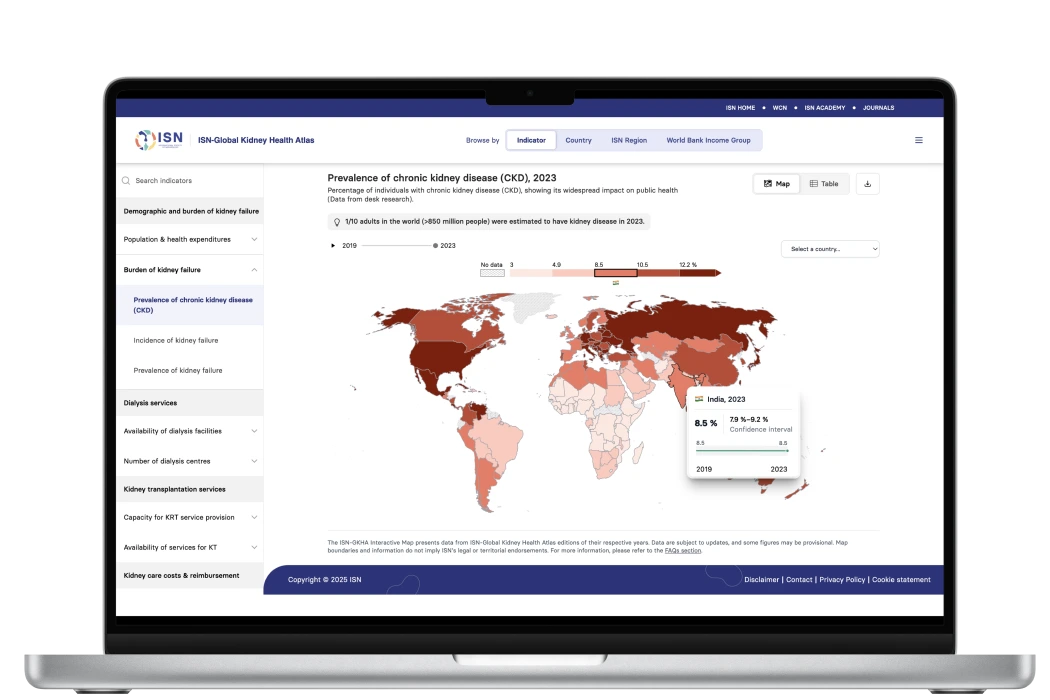Collapse the Burden of kidney failure section
The width and height of the screenshot is (1050, 700).
coord(254,270)
